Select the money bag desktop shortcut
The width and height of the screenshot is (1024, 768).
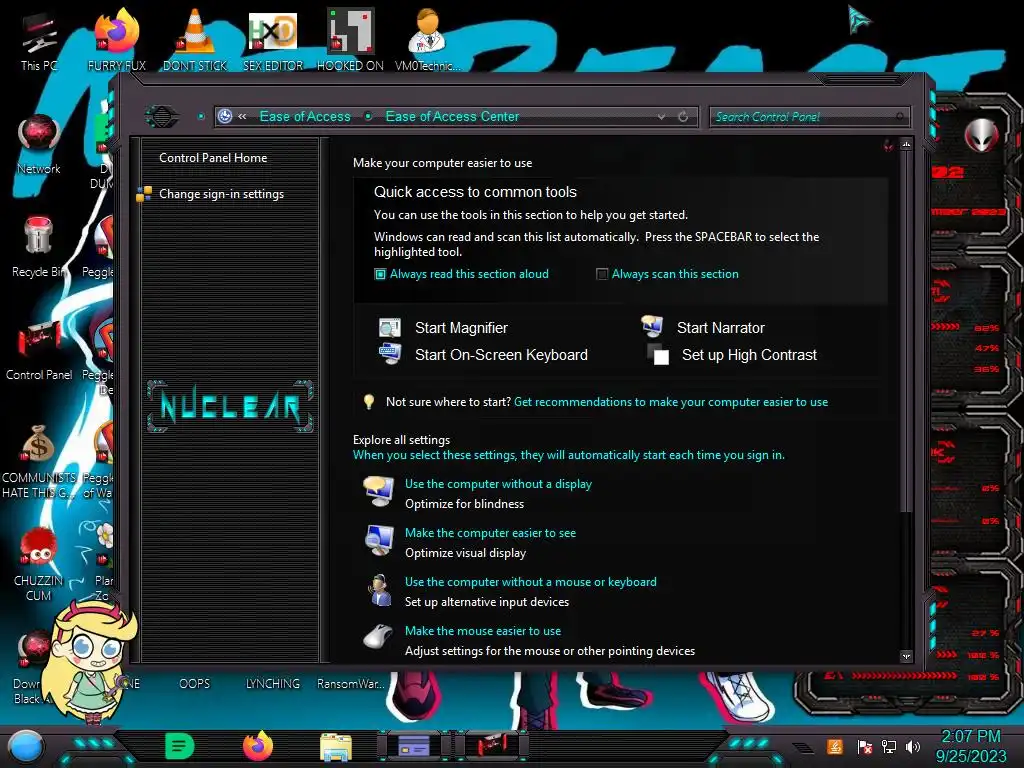pos(38,461)
